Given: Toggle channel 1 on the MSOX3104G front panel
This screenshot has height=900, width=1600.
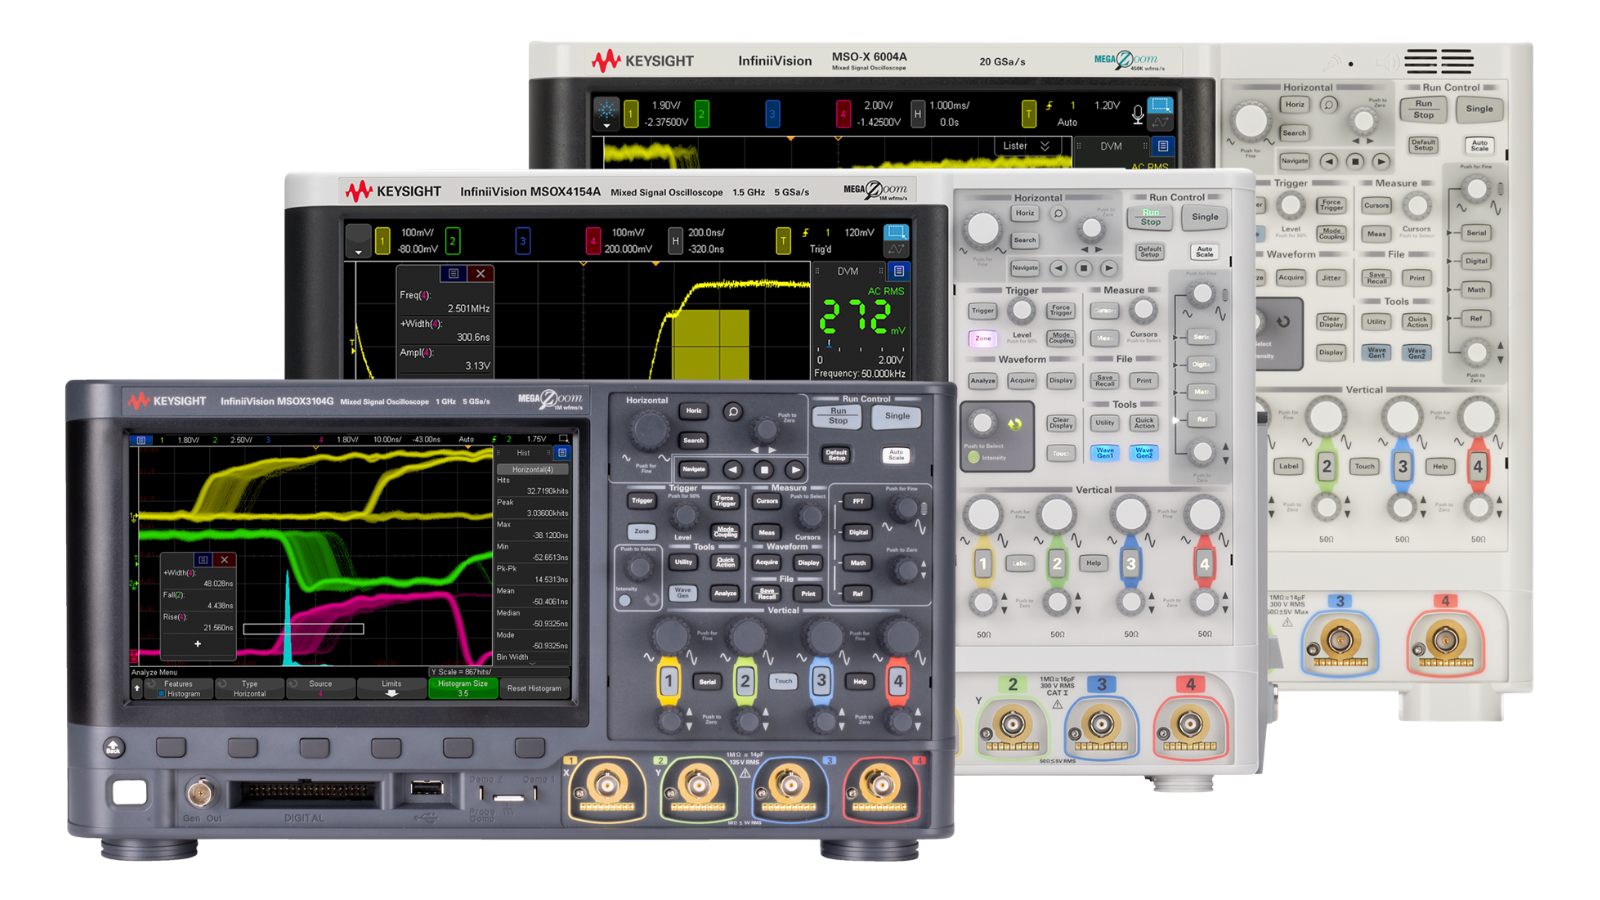Looking at the screenshot, I should pyautogui.click(x=669, y=682).
